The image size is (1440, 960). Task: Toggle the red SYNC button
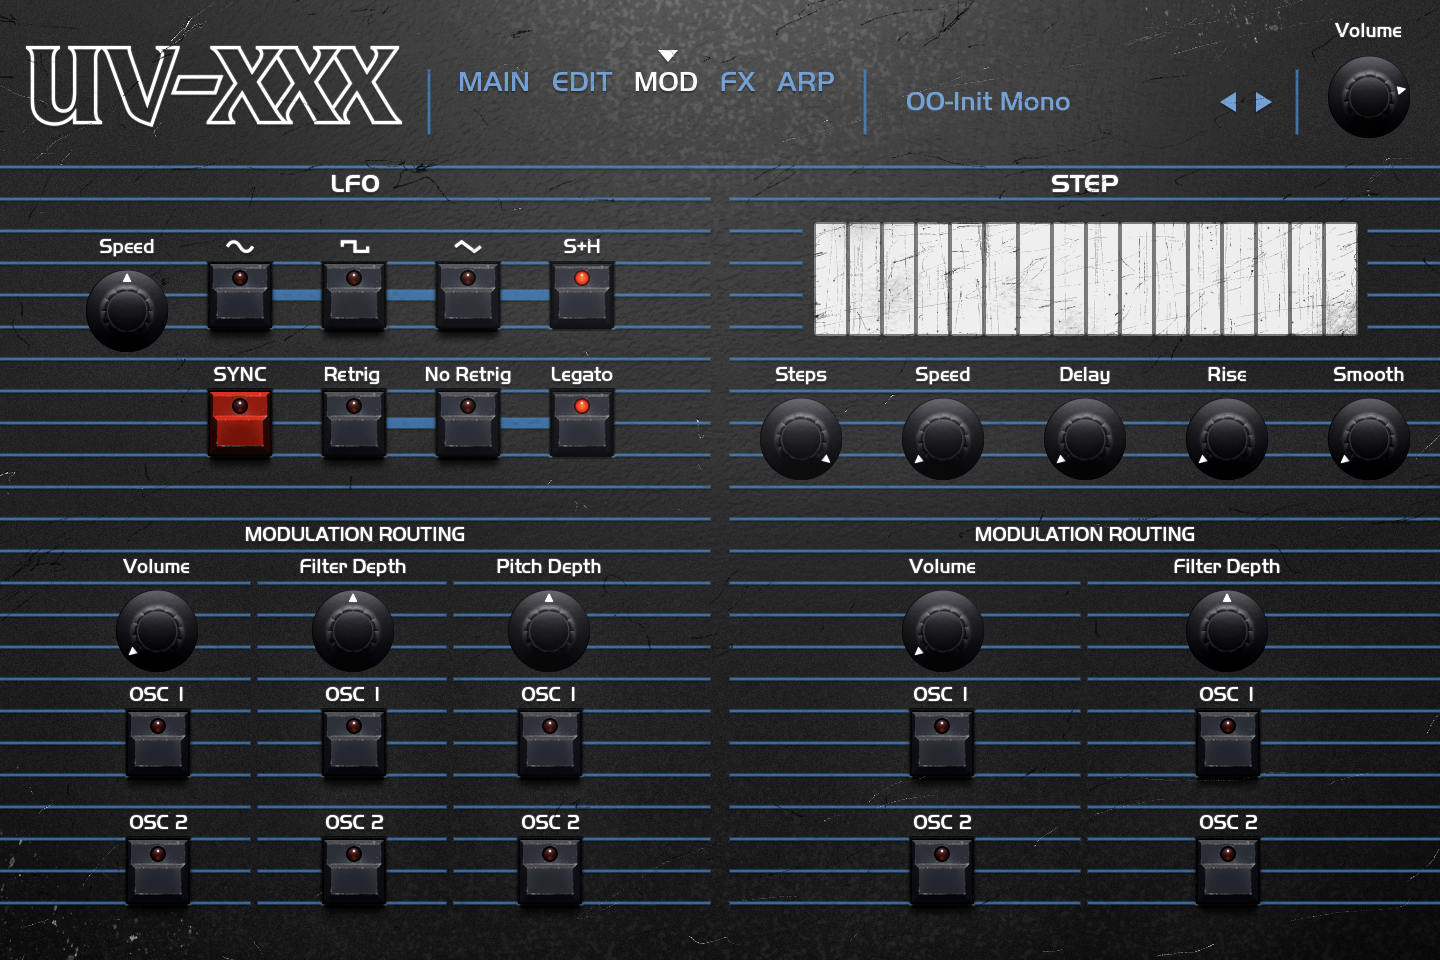[x=240, y=423]
